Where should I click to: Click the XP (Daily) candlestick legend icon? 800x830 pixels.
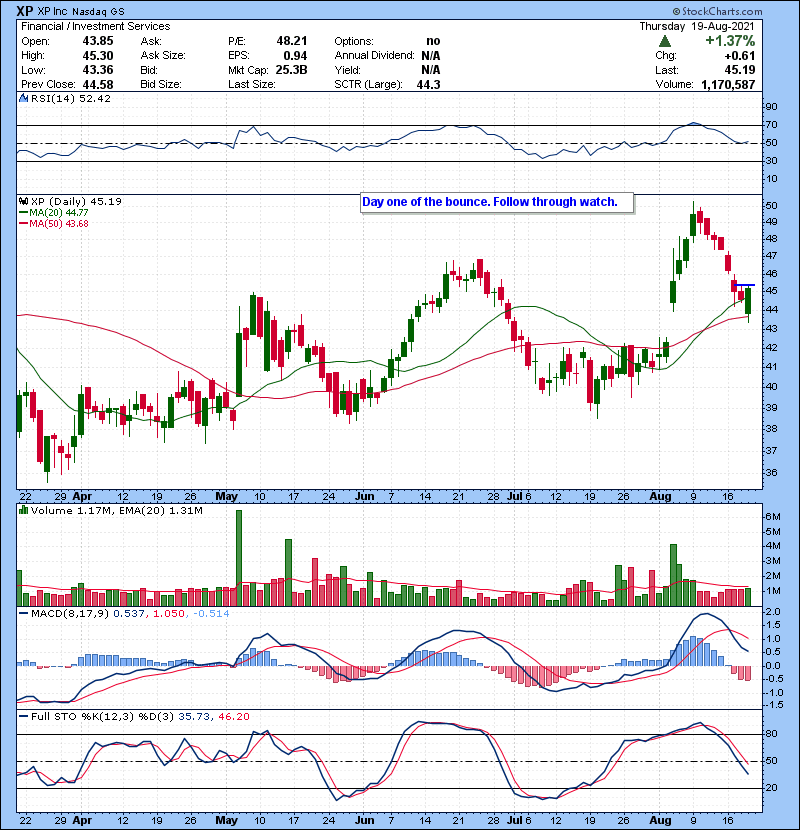pyautogui.click(x=23, y=201)
